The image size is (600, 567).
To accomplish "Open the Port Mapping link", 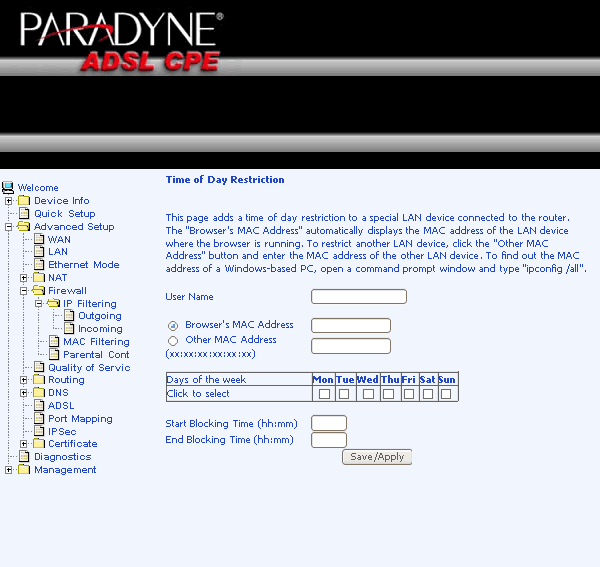I will tap(80, 419).
